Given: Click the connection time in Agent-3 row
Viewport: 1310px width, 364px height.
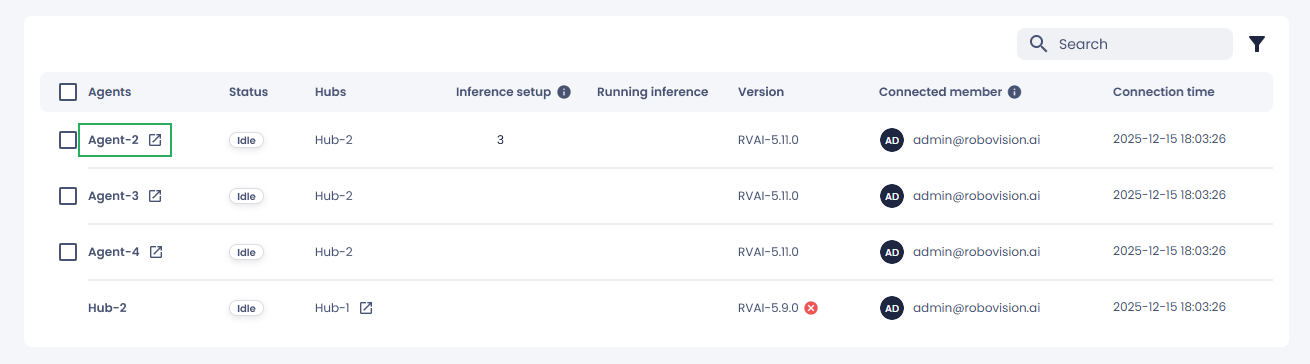Looking at the screenshot, I should [1169, 195].
